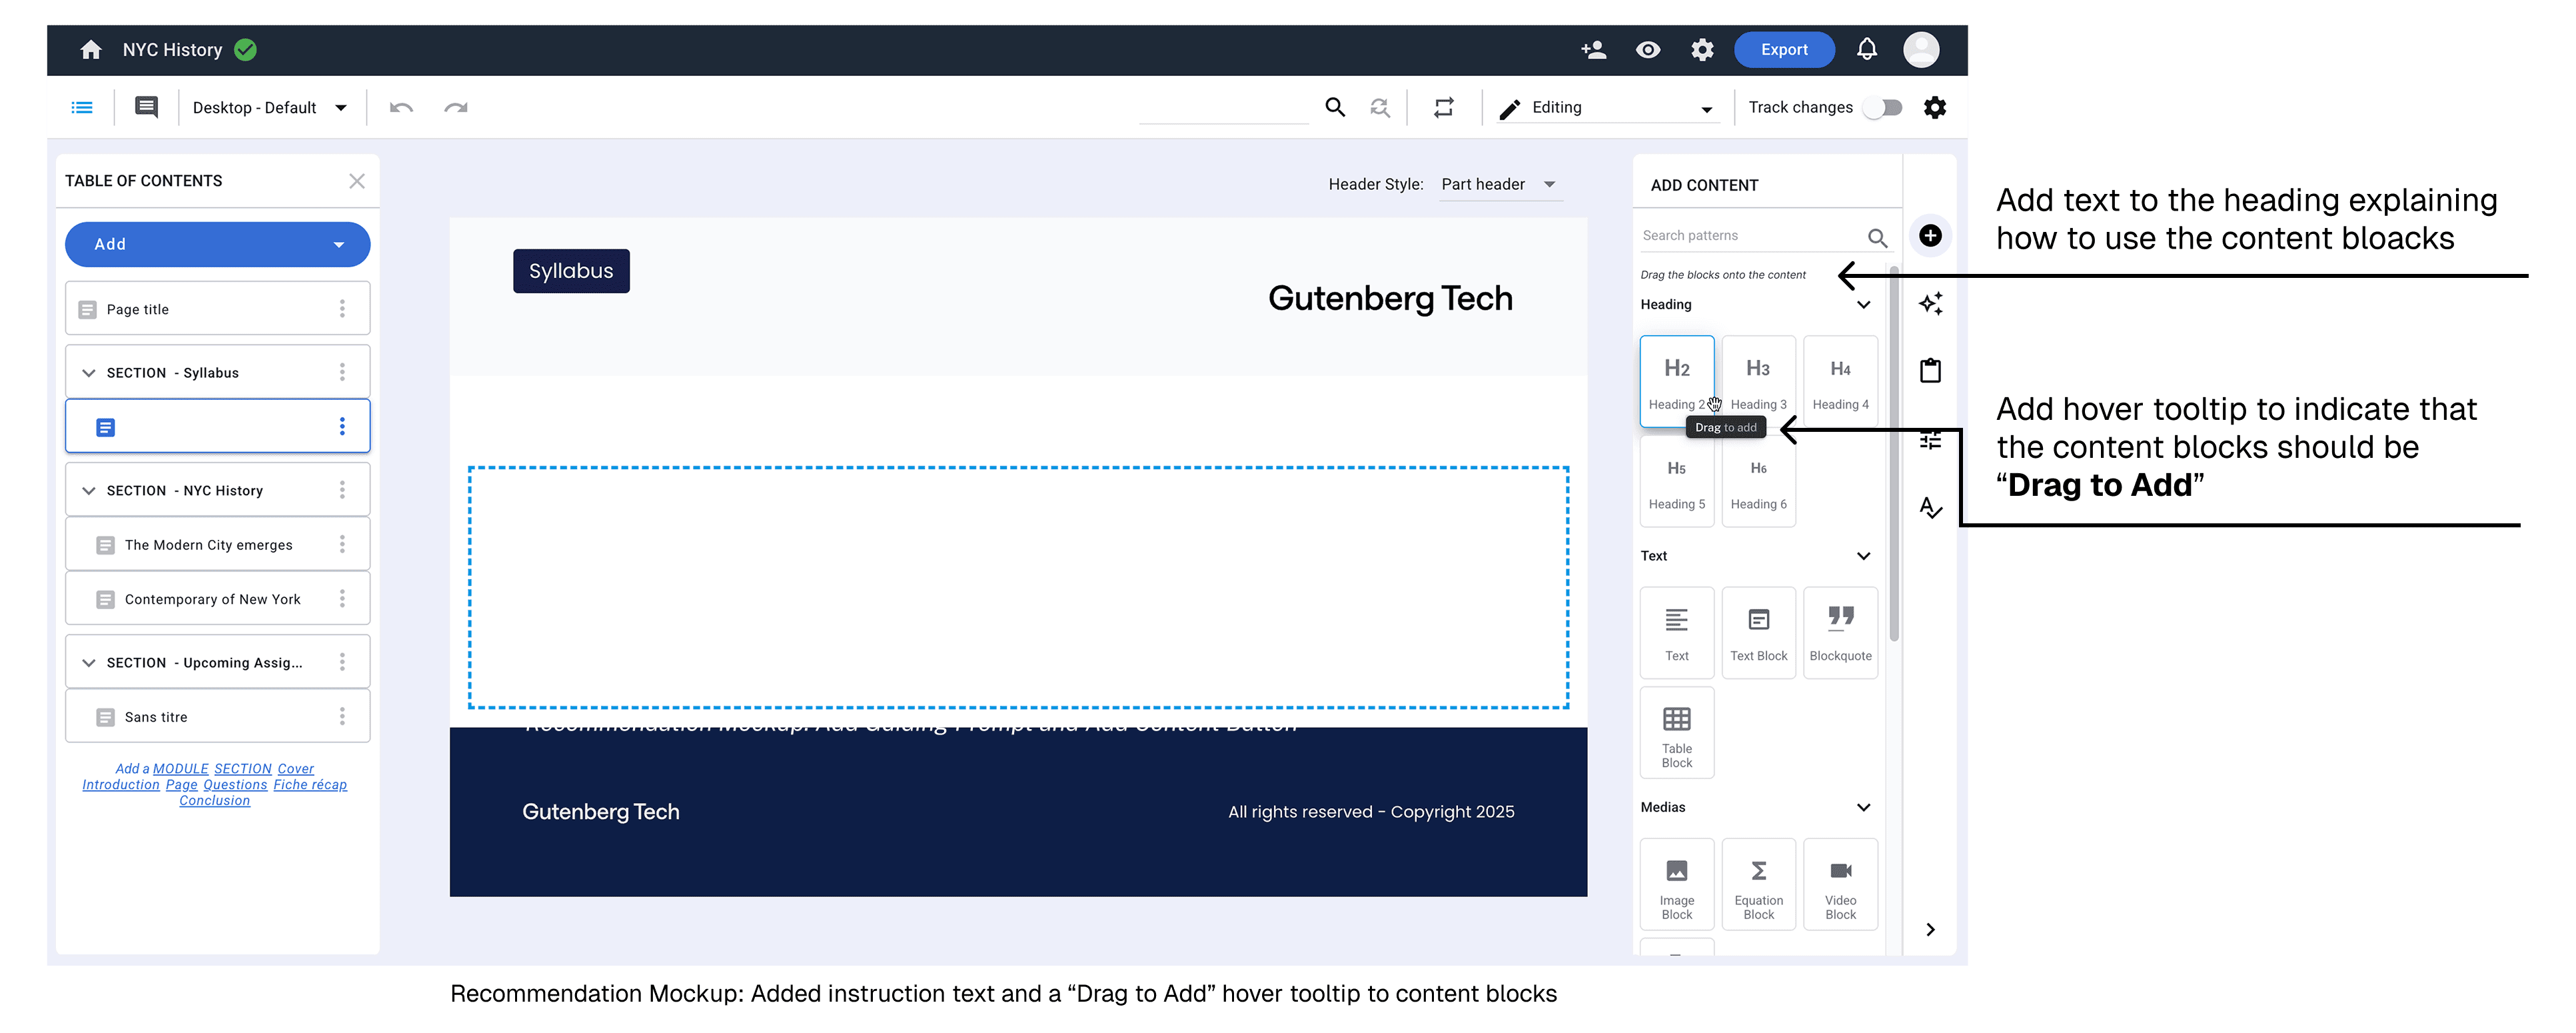
Task: Collapse the SECTION - NYC History item
Action: pos(89,491)
